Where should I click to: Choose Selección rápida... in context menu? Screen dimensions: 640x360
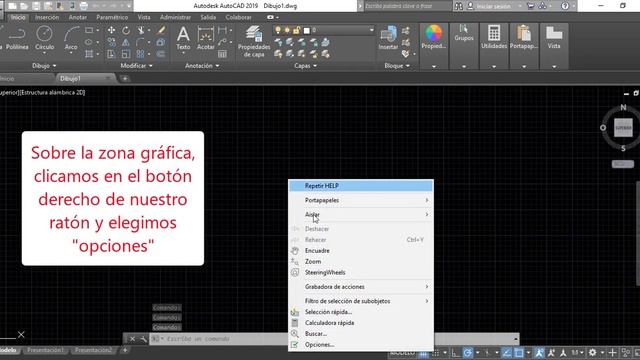[x=361, y=312]
